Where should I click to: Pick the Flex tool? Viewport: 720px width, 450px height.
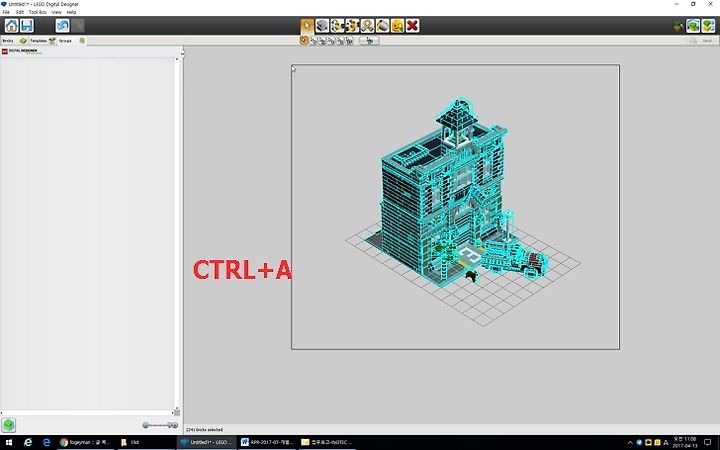pos(367,26)
